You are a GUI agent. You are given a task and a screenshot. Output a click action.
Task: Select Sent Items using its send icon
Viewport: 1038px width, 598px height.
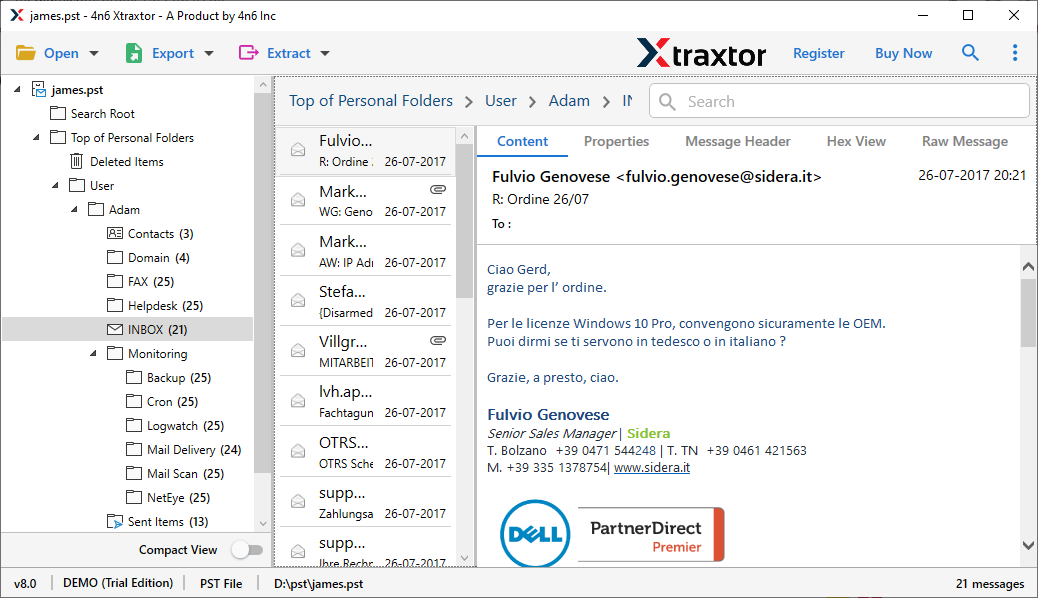click(116, 521)
